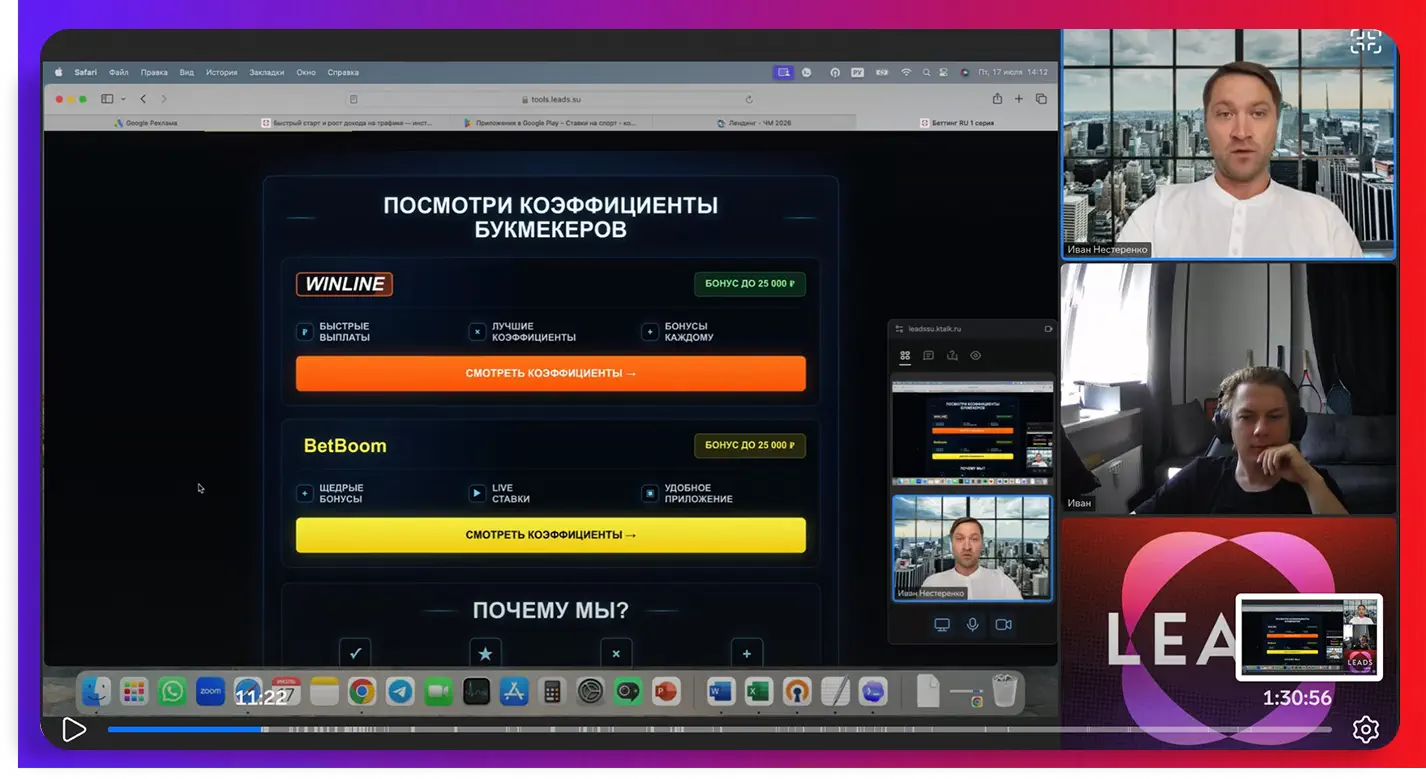Open the Apple menu
Image resolution: width=1426 pixels, height=779 pixels.
58,72
